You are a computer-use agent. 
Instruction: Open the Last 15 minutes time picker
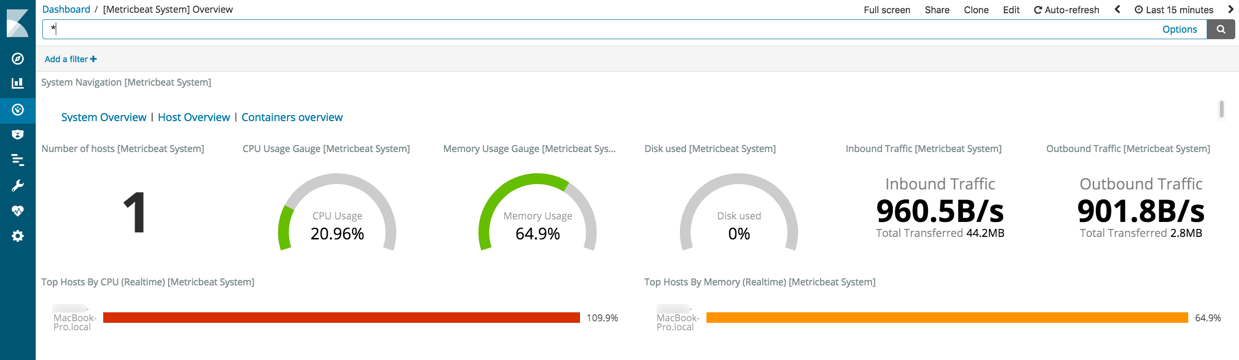[x=1173, y=10]
